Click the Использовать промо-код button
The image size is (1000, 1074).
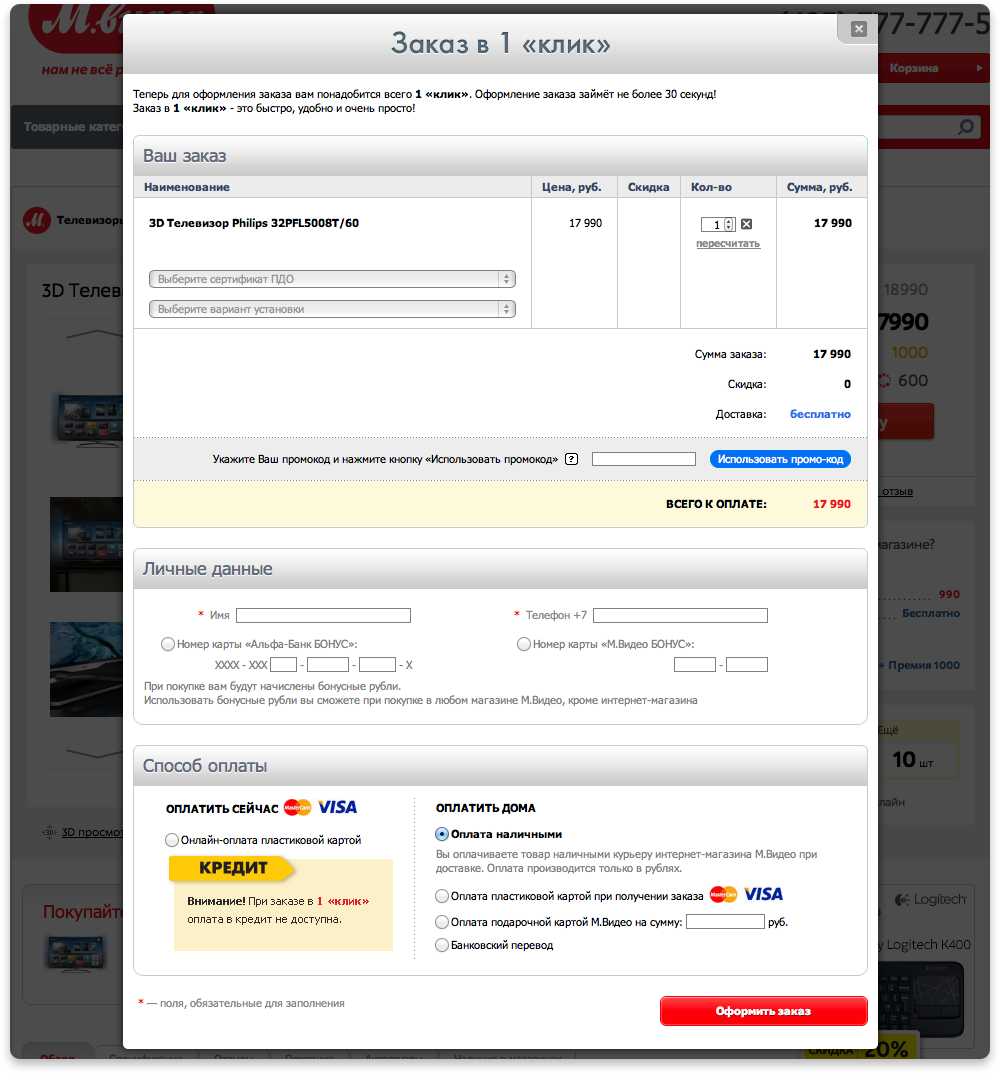click(x=780, y=459)
